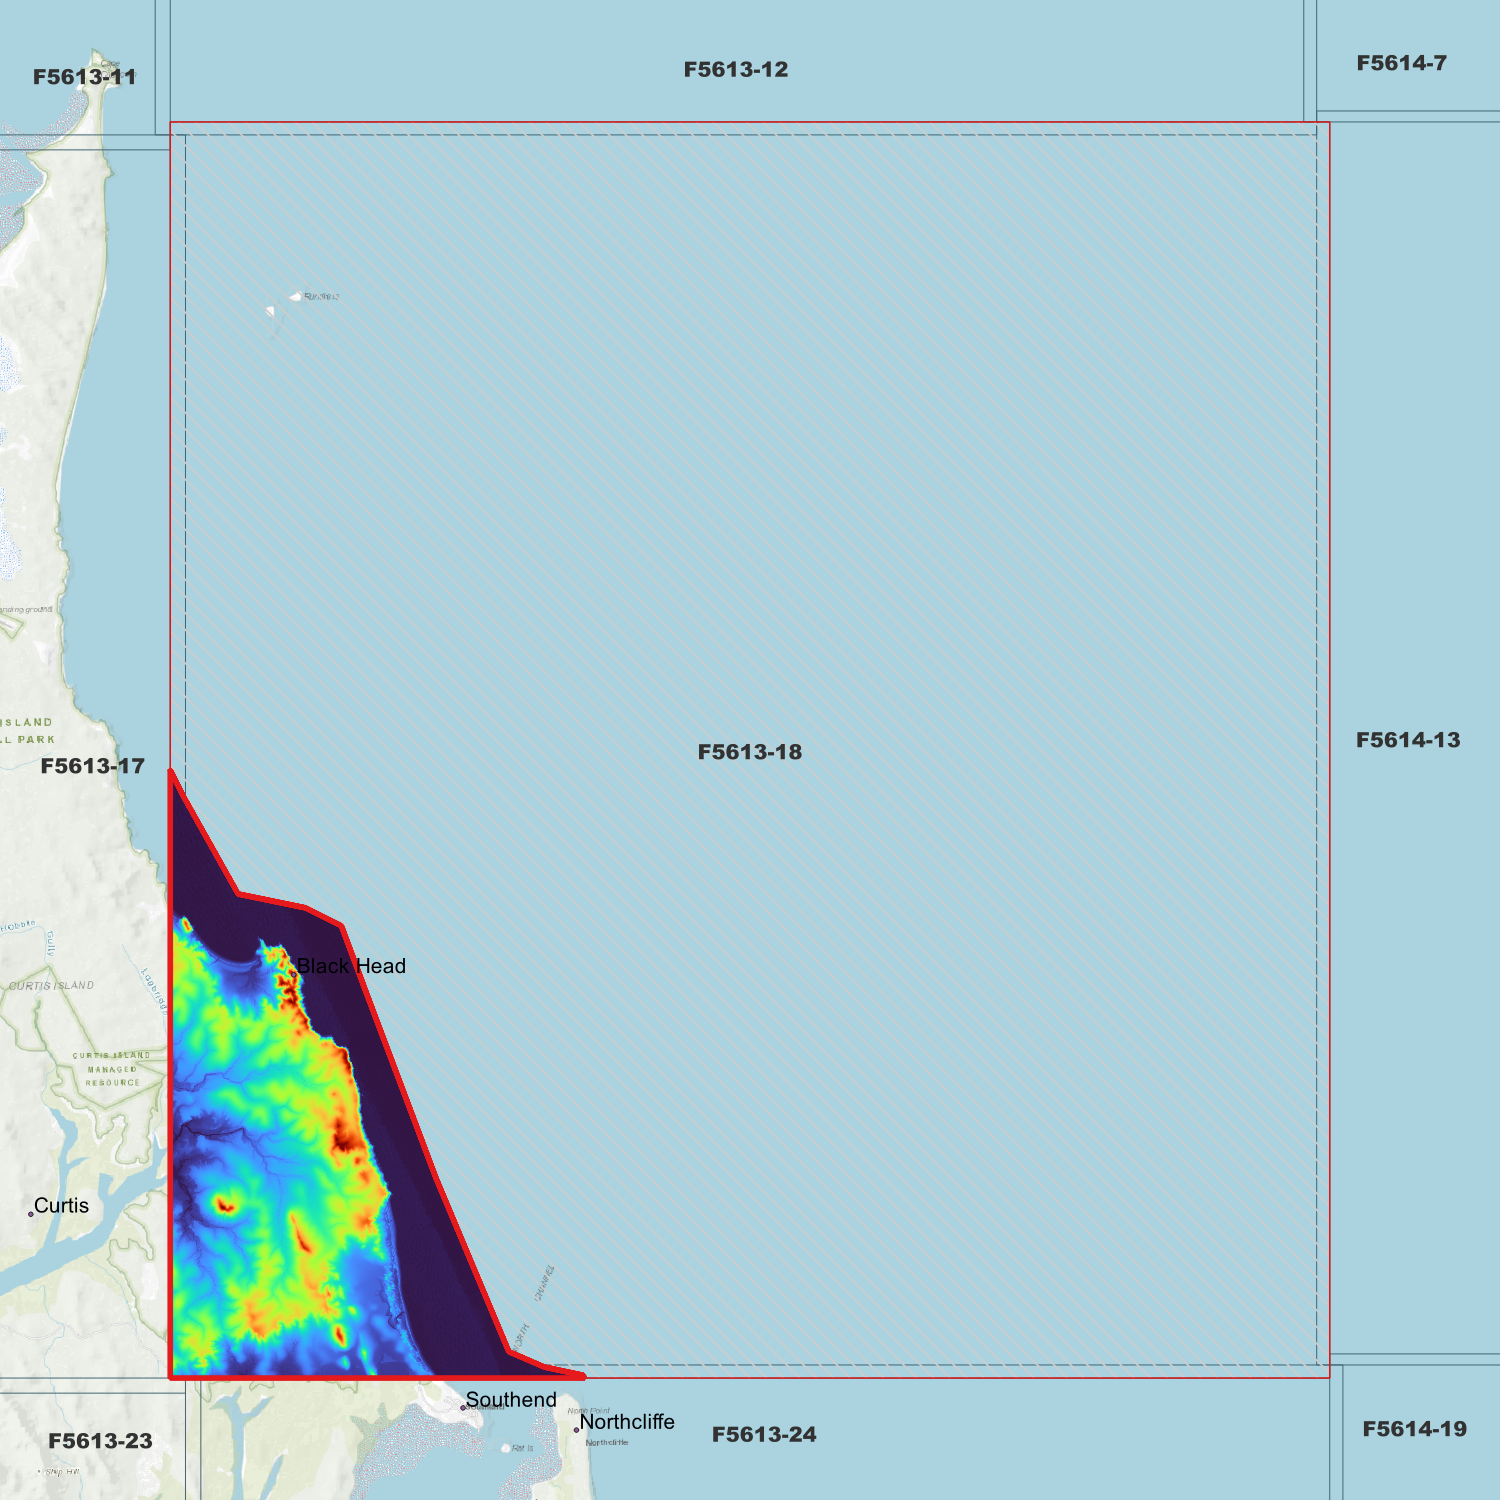
Task: Click the F5613-23 tile label
Action: click(100, 1441)
